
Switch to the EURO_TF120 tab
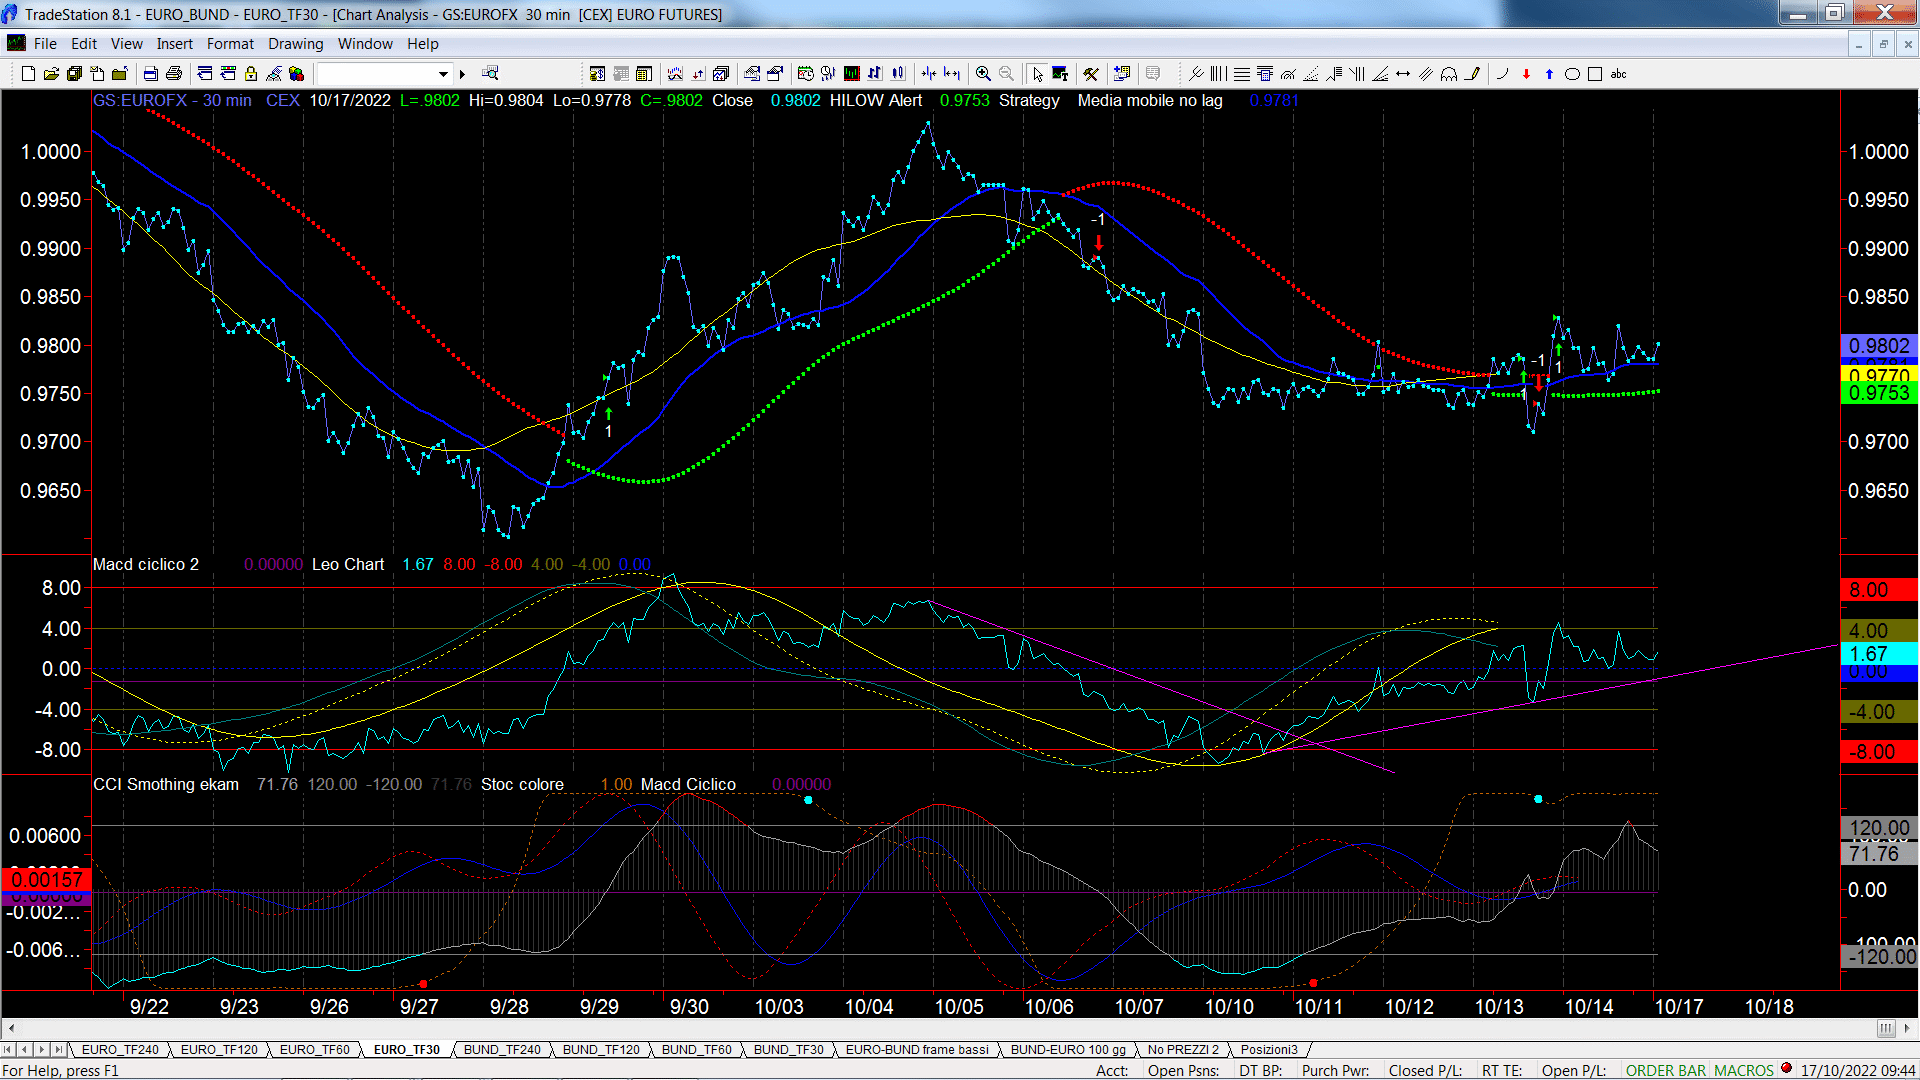tap(219, 1049)
